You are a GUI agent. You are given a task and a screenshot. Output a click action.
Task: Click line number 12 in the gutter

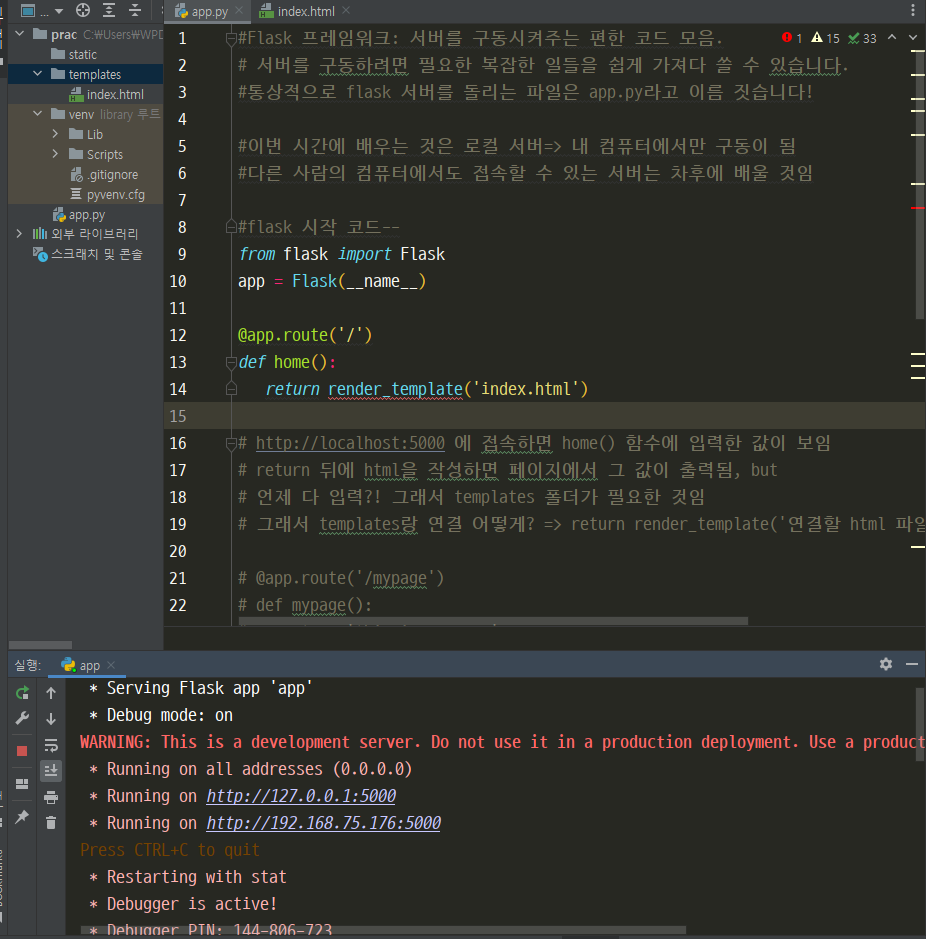coord(178,335)
